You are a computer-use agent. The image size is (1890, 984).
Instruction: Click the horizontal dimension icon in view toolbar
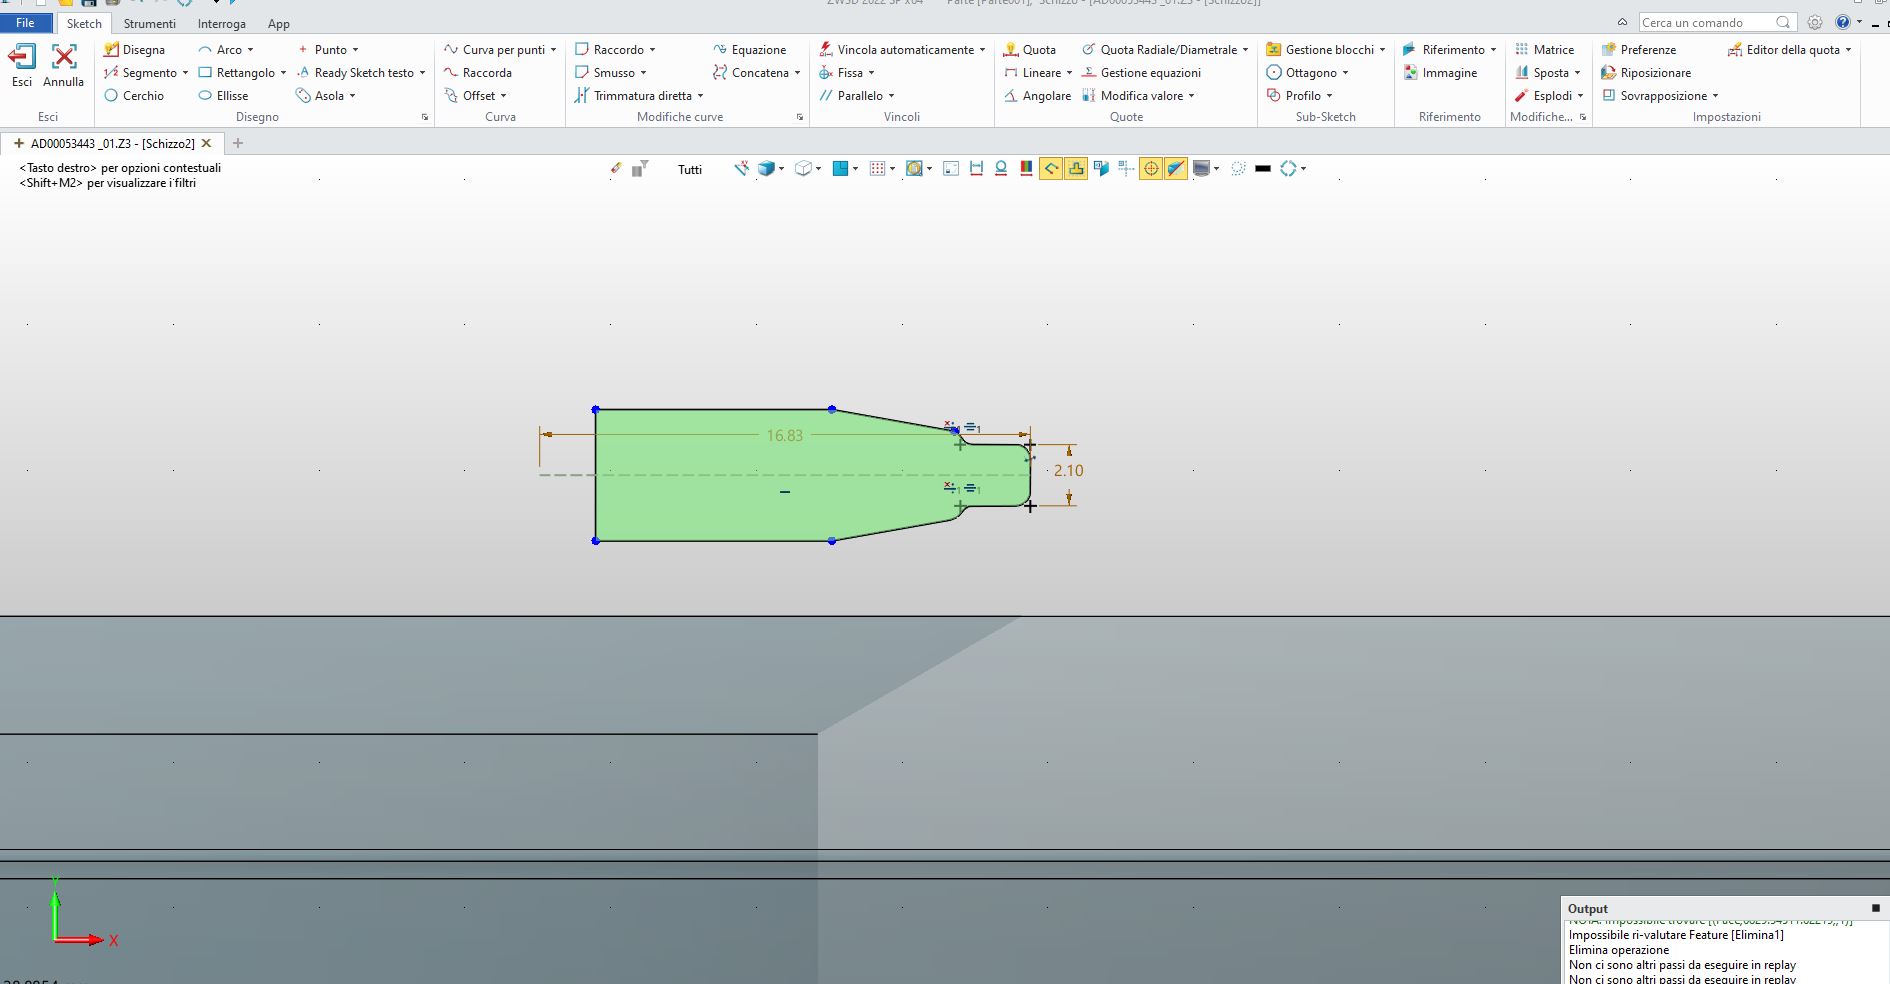[976, 169]
